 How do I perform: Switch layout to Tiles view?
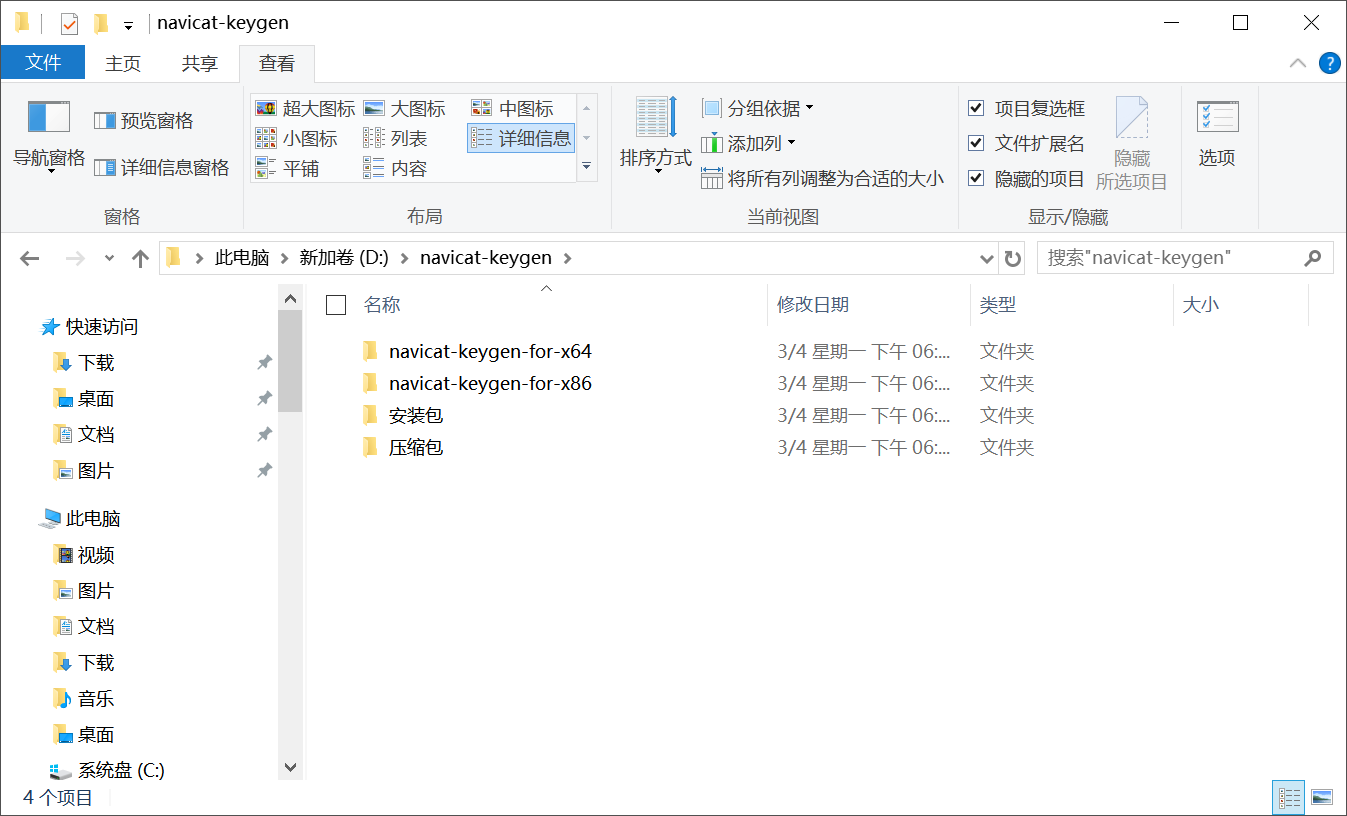[x=287, y=168]
